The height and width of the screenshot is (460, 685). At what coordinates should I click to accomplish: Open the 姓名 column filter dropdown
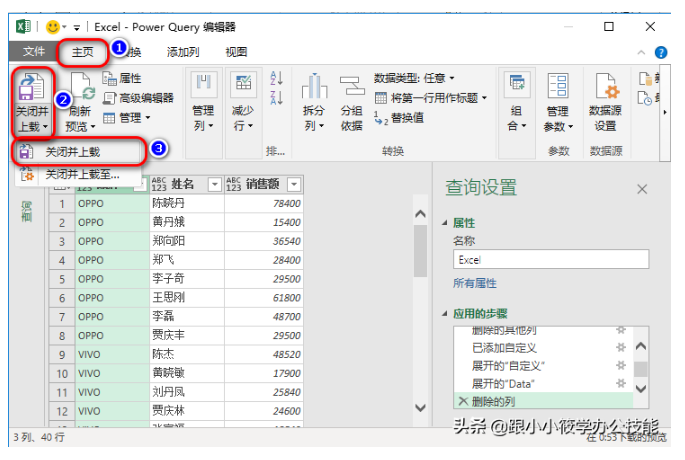(x=214, y=185)
